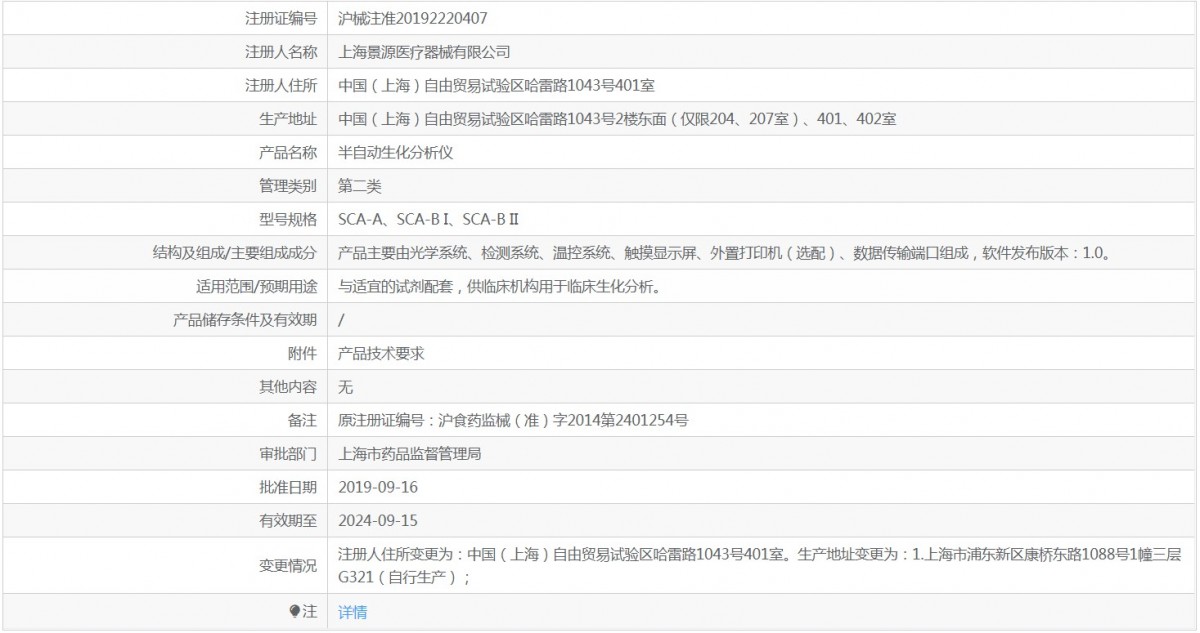1200x633 pixels.
Task: Select remark text 原注册证编号 2014第2401254号
Action: (513, 421)
